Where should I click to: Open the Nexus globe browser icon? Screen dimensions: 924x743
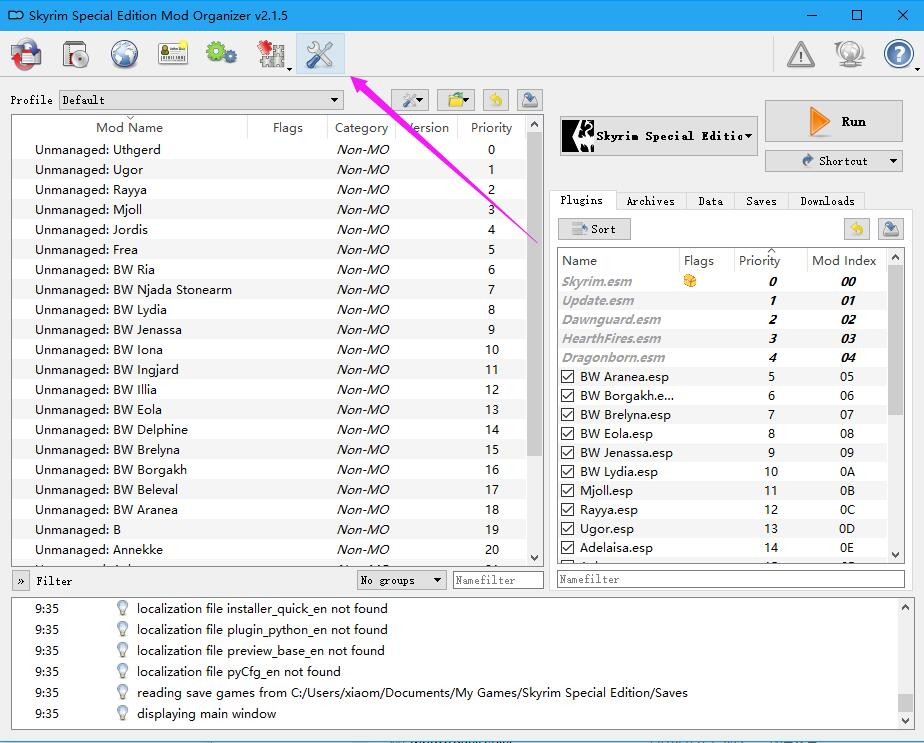[x=124, y=54]
